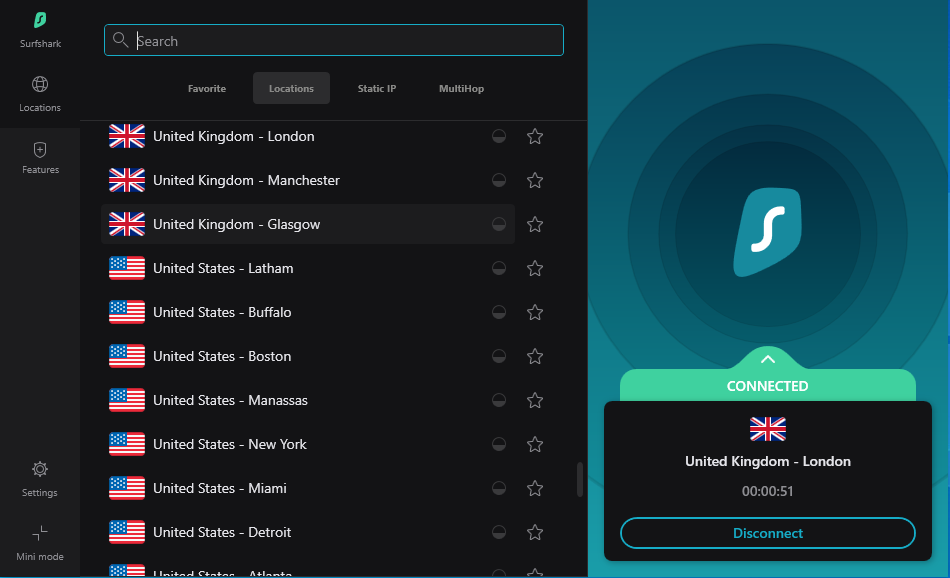
Task: Click the locations list scrollbar
Action: pyautogui.click(x=580, y=480)
